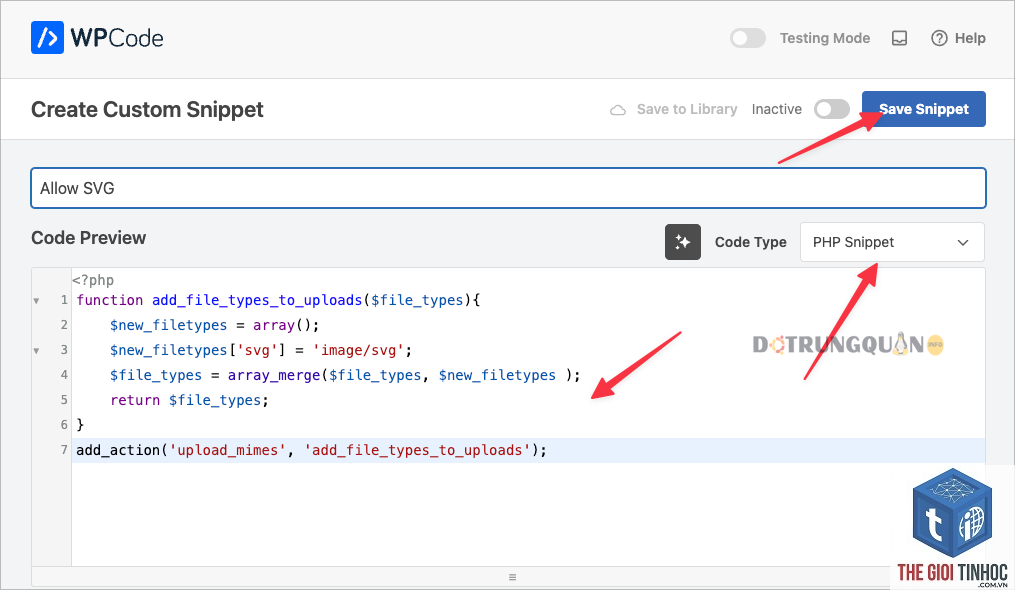Viewport: 1015px width, 590px height.
Task: Click the $new_filetypes = array() line
Action: [214, 325]
